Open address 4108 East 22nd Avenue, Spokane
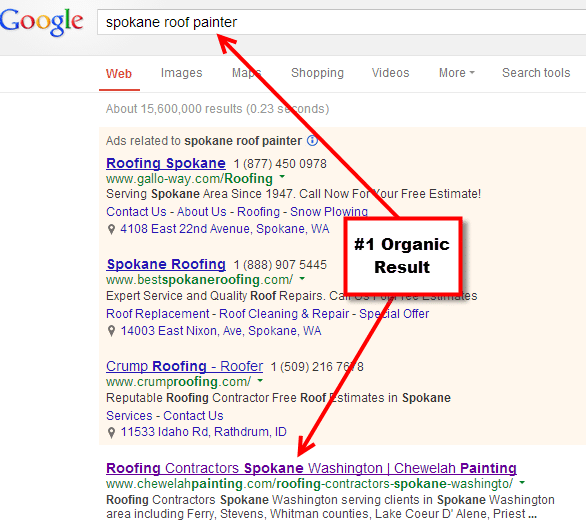The height and width of the screenshot is (527, 586). pyautogui.click(x=225, y=229)
